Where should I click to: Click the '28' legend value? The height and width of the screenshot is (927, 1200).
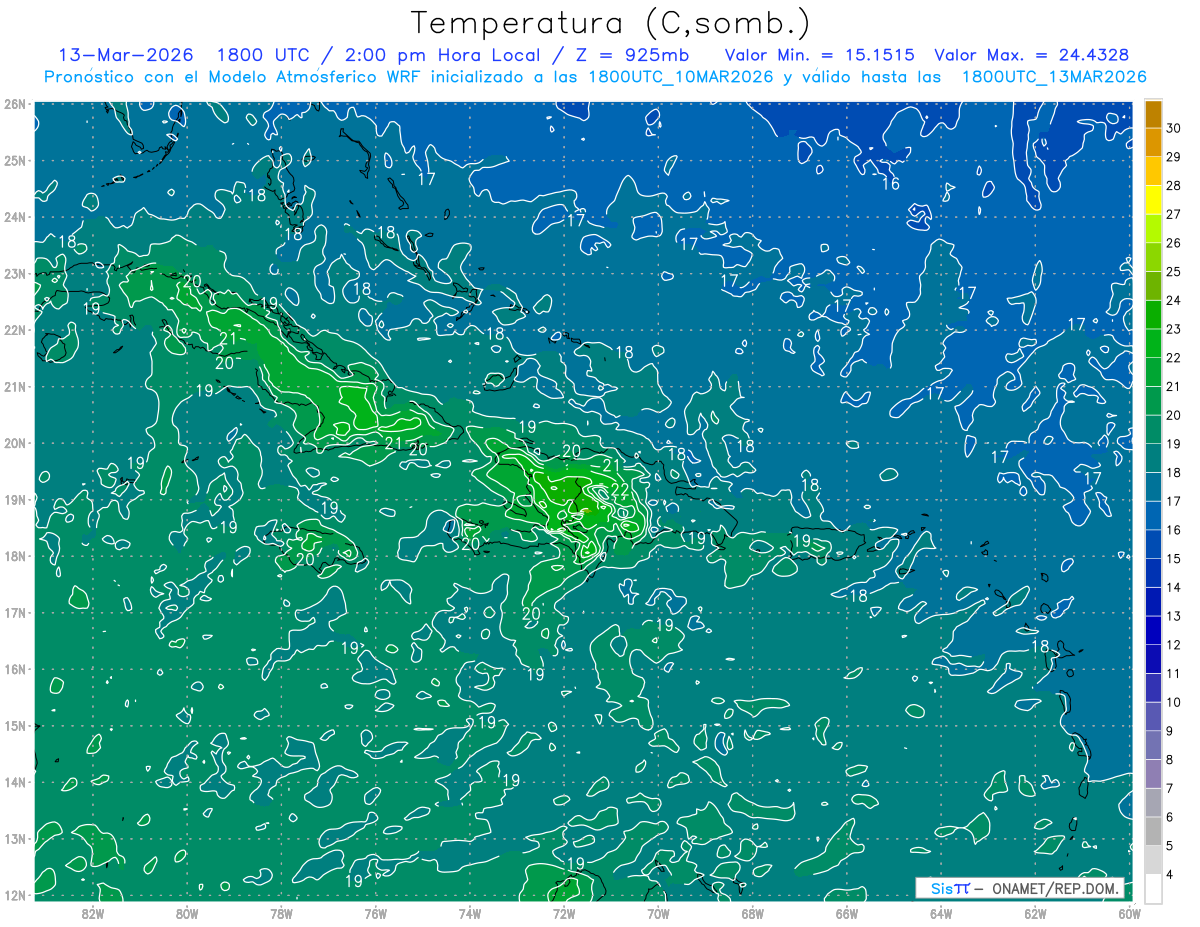click(1174, 186)
